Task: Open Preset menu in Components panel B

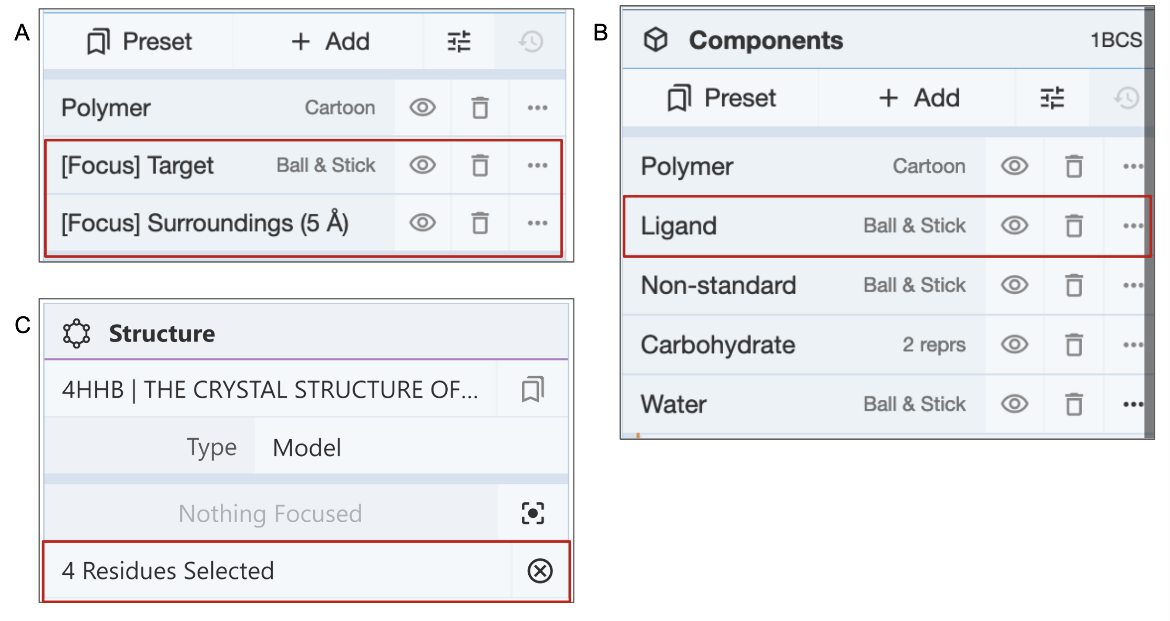Action: (x=721, y=98)
